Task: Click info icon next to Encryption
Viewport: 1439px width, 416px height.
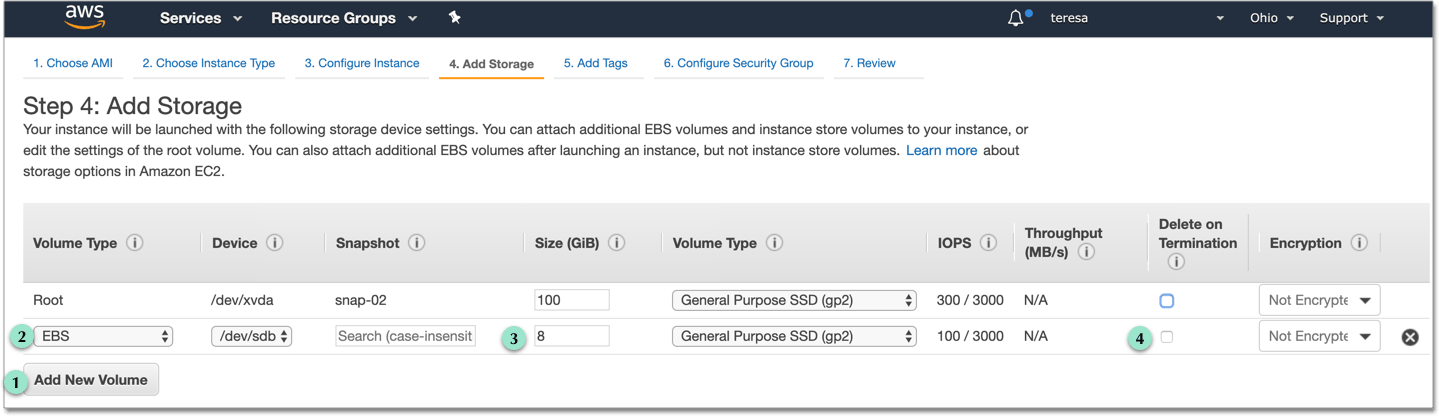Action: 1359,243
